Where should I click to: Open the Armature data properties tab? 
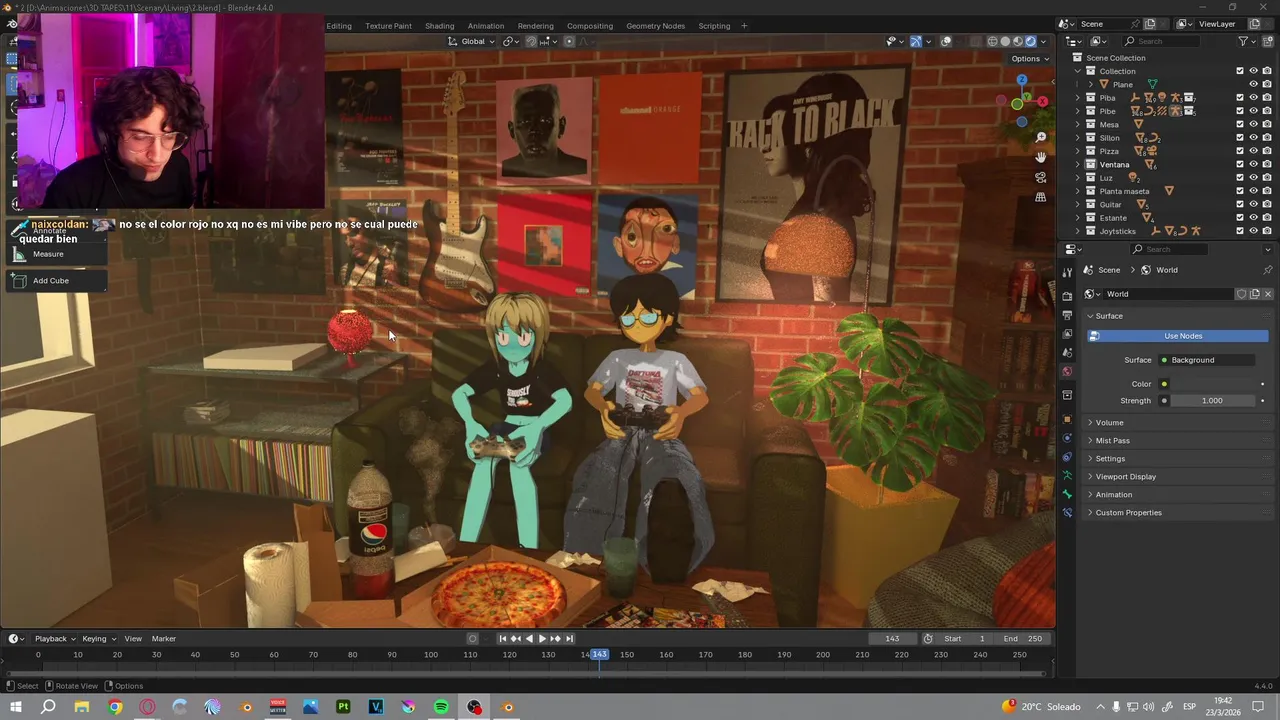point(1067,476)
